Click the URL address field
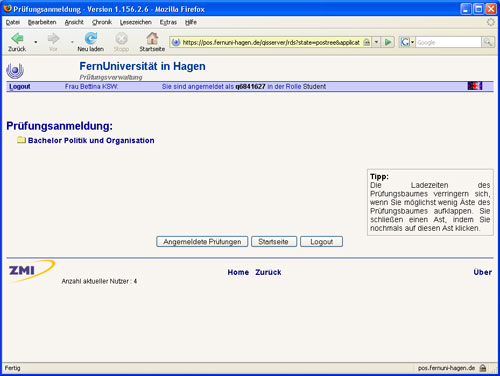 (271, 42)
